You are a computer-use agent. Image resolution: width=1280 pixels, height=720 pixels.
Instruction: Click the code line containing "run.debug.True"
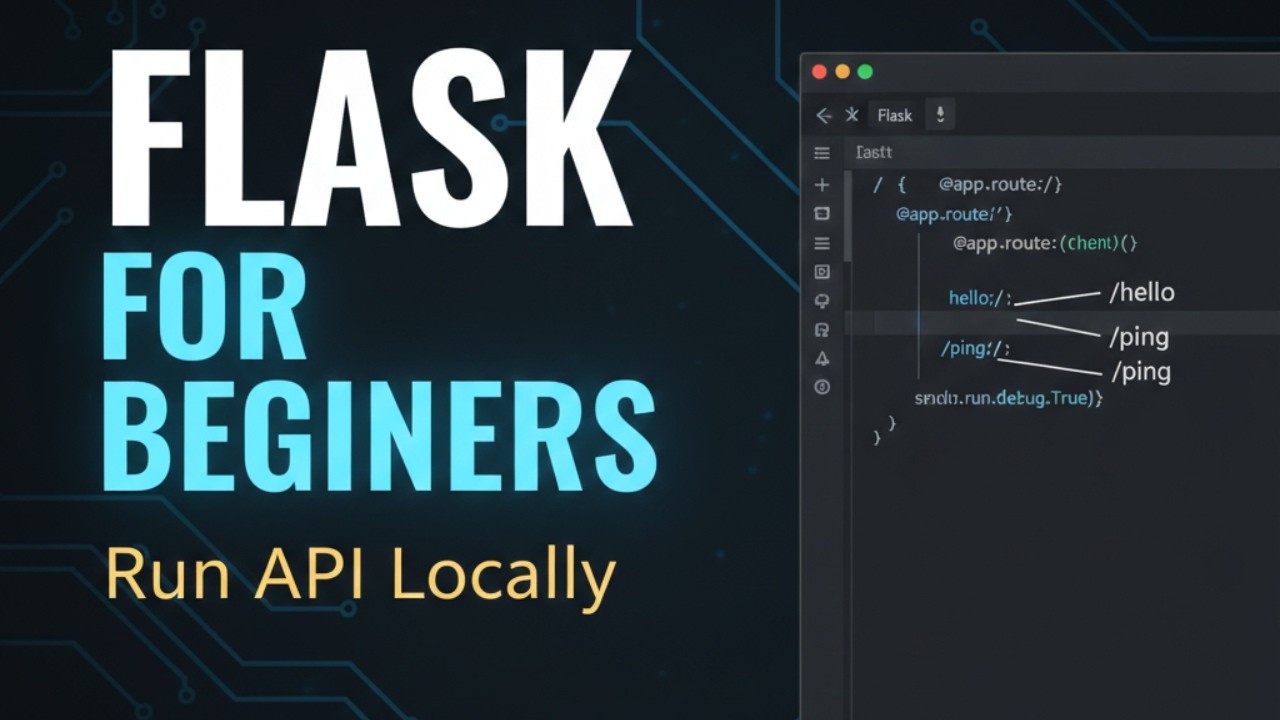[x=1008, y=398]
